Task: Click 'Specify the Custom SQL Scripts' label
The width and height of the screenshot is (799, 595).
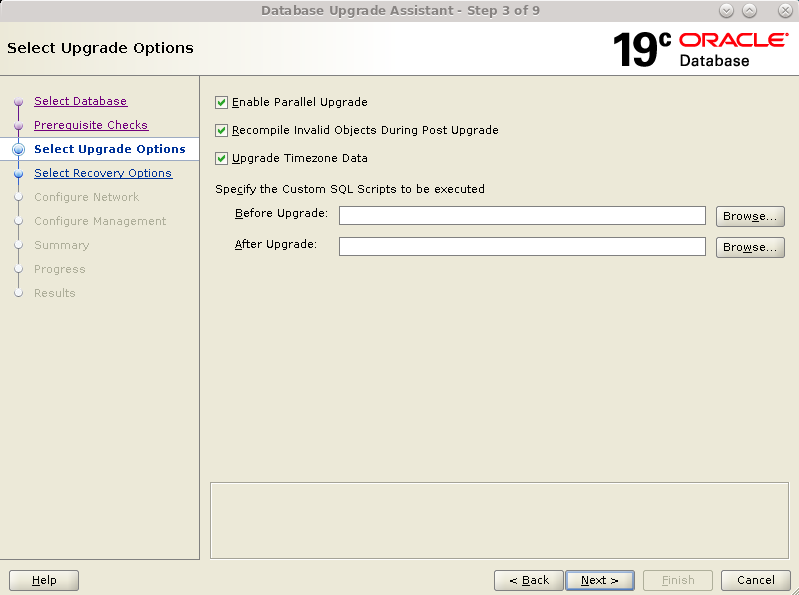Action: 350,189
